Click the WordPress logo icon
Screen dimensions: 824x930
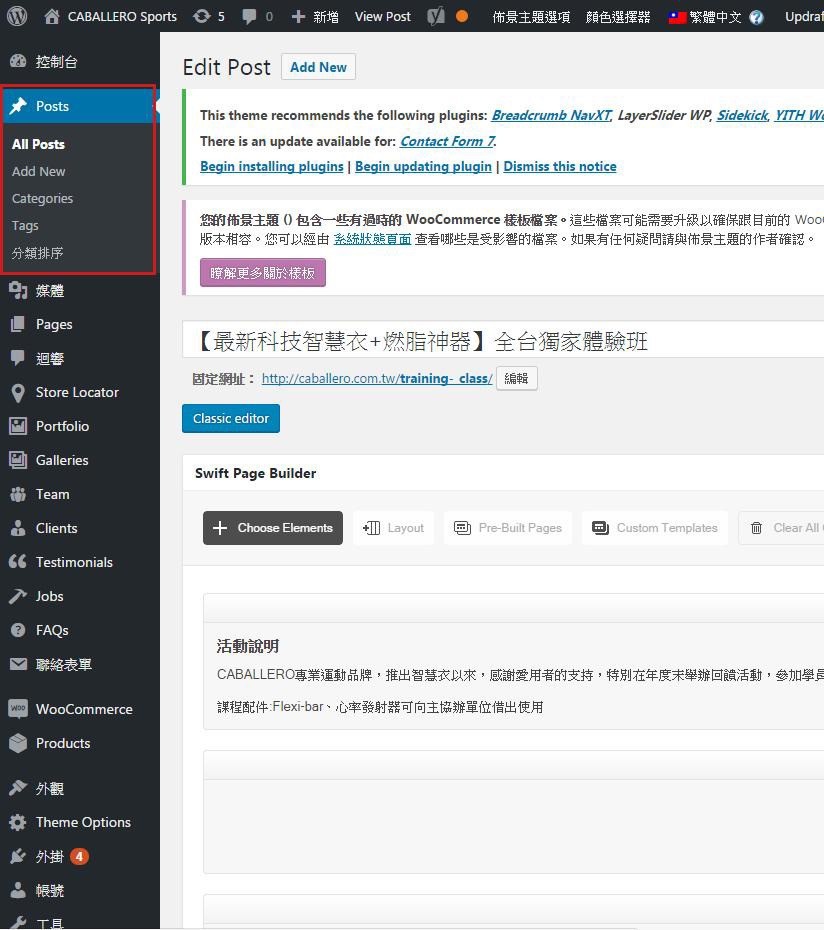(x=17, y=16)
